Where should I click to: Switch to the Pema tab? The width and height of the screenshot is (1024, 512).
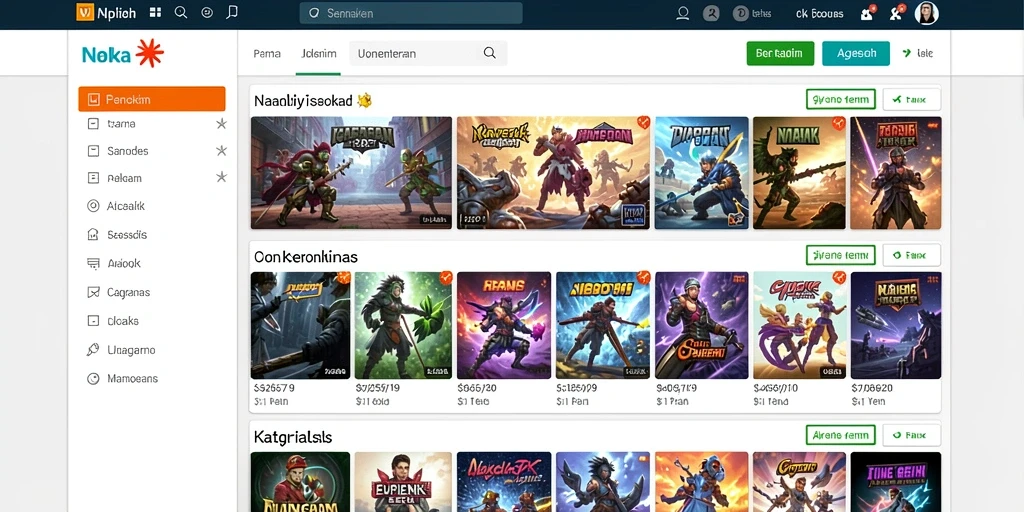tap(267, 54)
